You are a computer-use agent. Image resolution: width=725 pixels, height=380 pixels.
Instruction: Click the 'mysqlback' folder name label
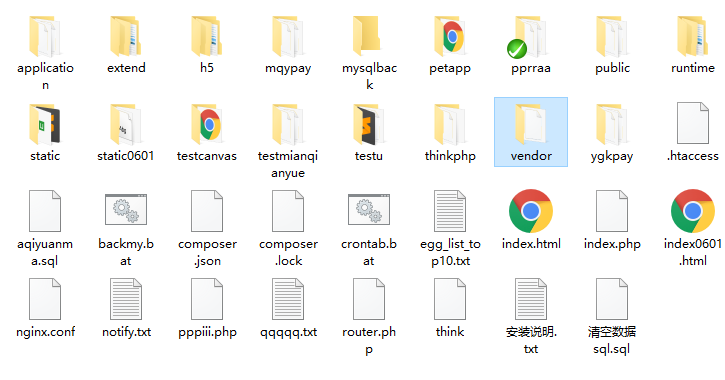(369, 76)
